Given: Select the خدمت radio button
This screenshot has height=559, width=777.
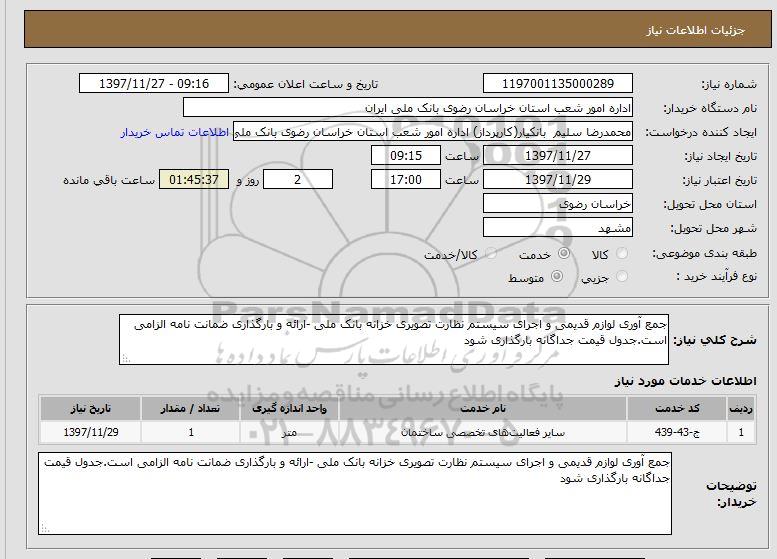Looking at the screenshot, I should pos(563,253).
